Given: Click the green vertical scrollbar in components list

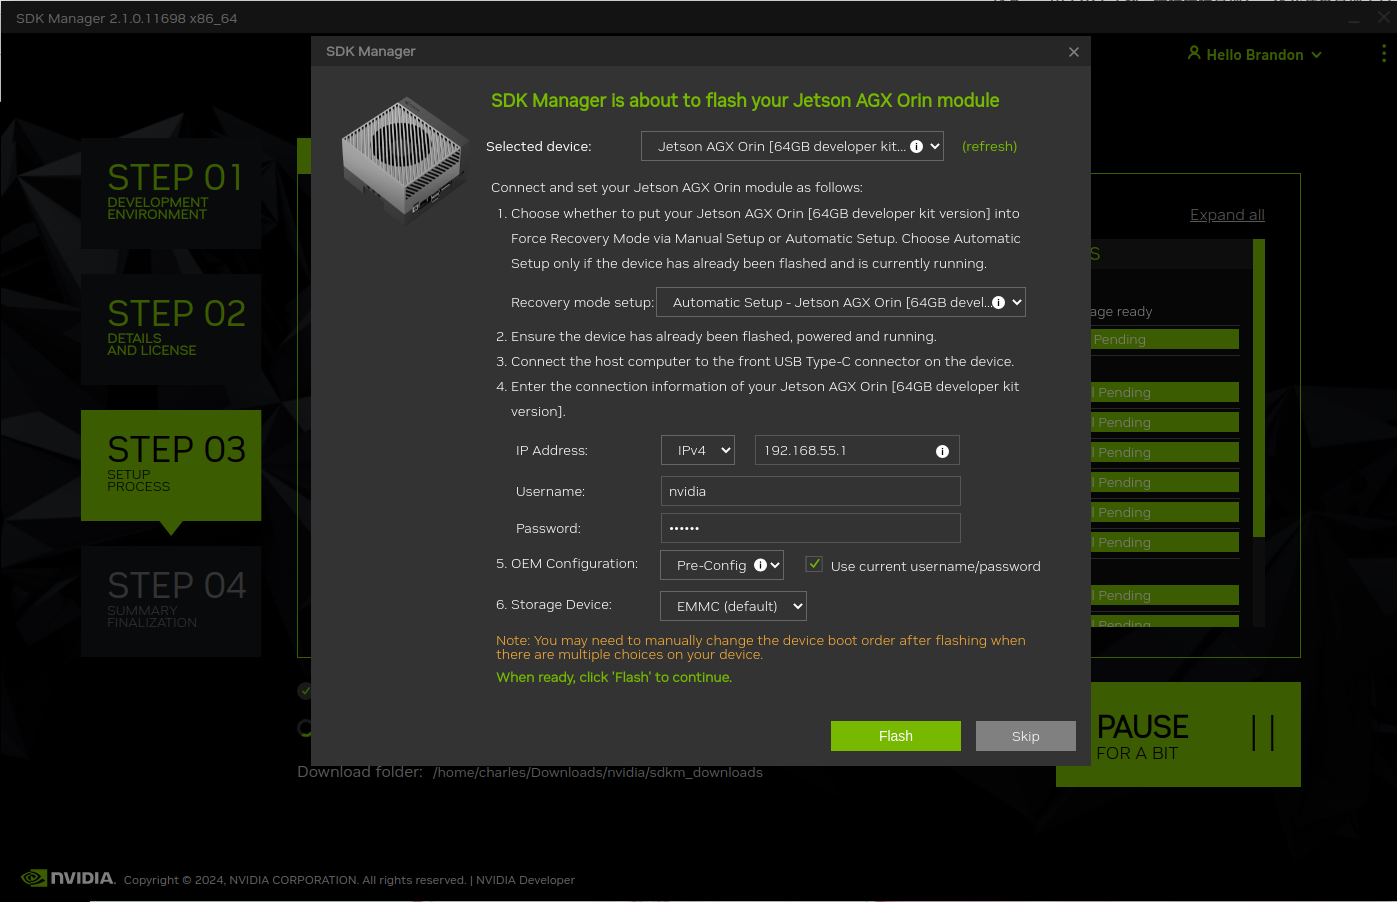Looking at the screenshot, I should [1259, 388].
